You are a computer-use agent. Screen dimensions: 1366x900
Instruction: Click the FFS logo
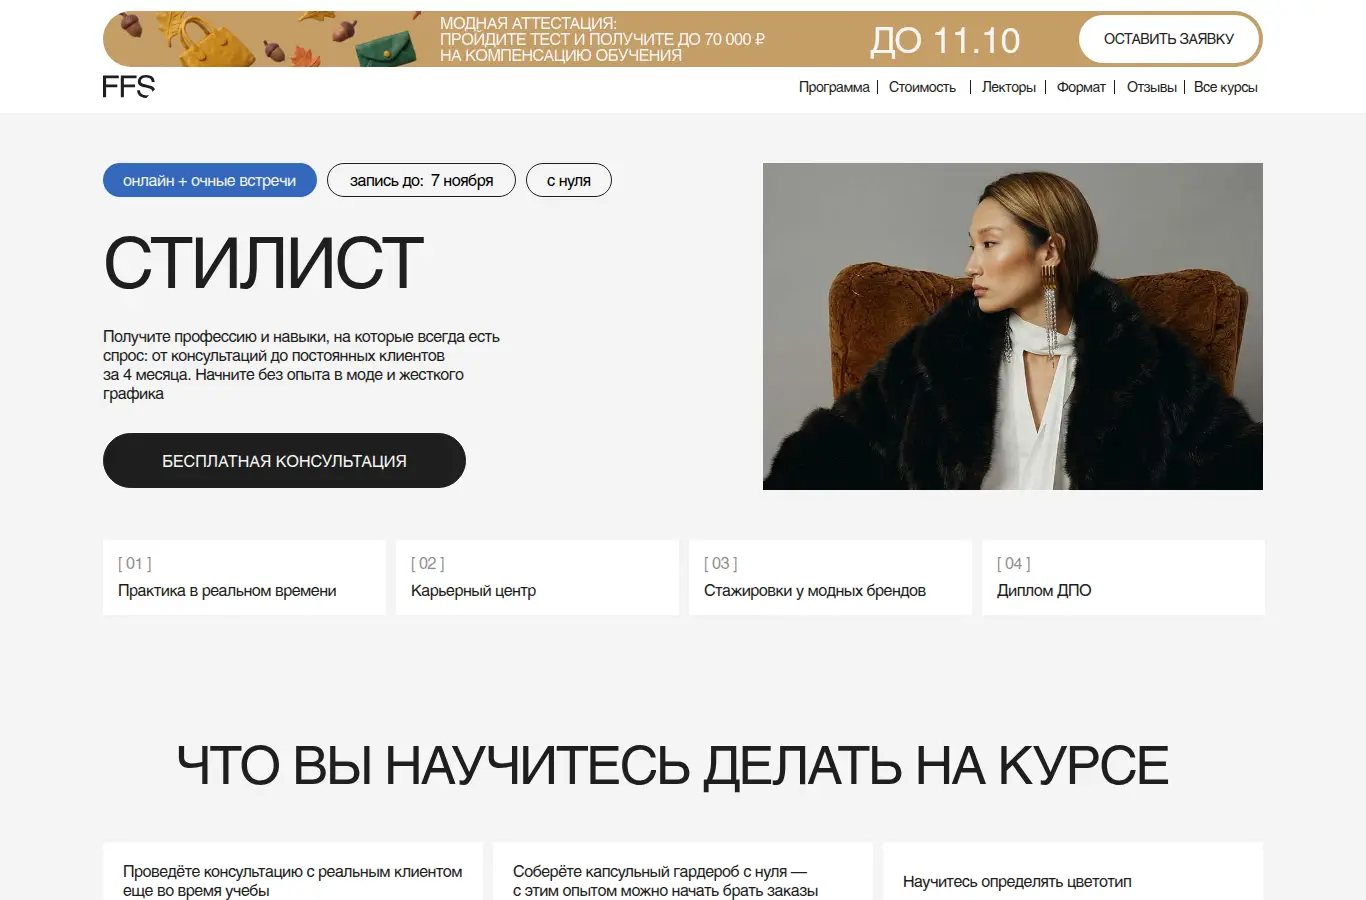129,87
